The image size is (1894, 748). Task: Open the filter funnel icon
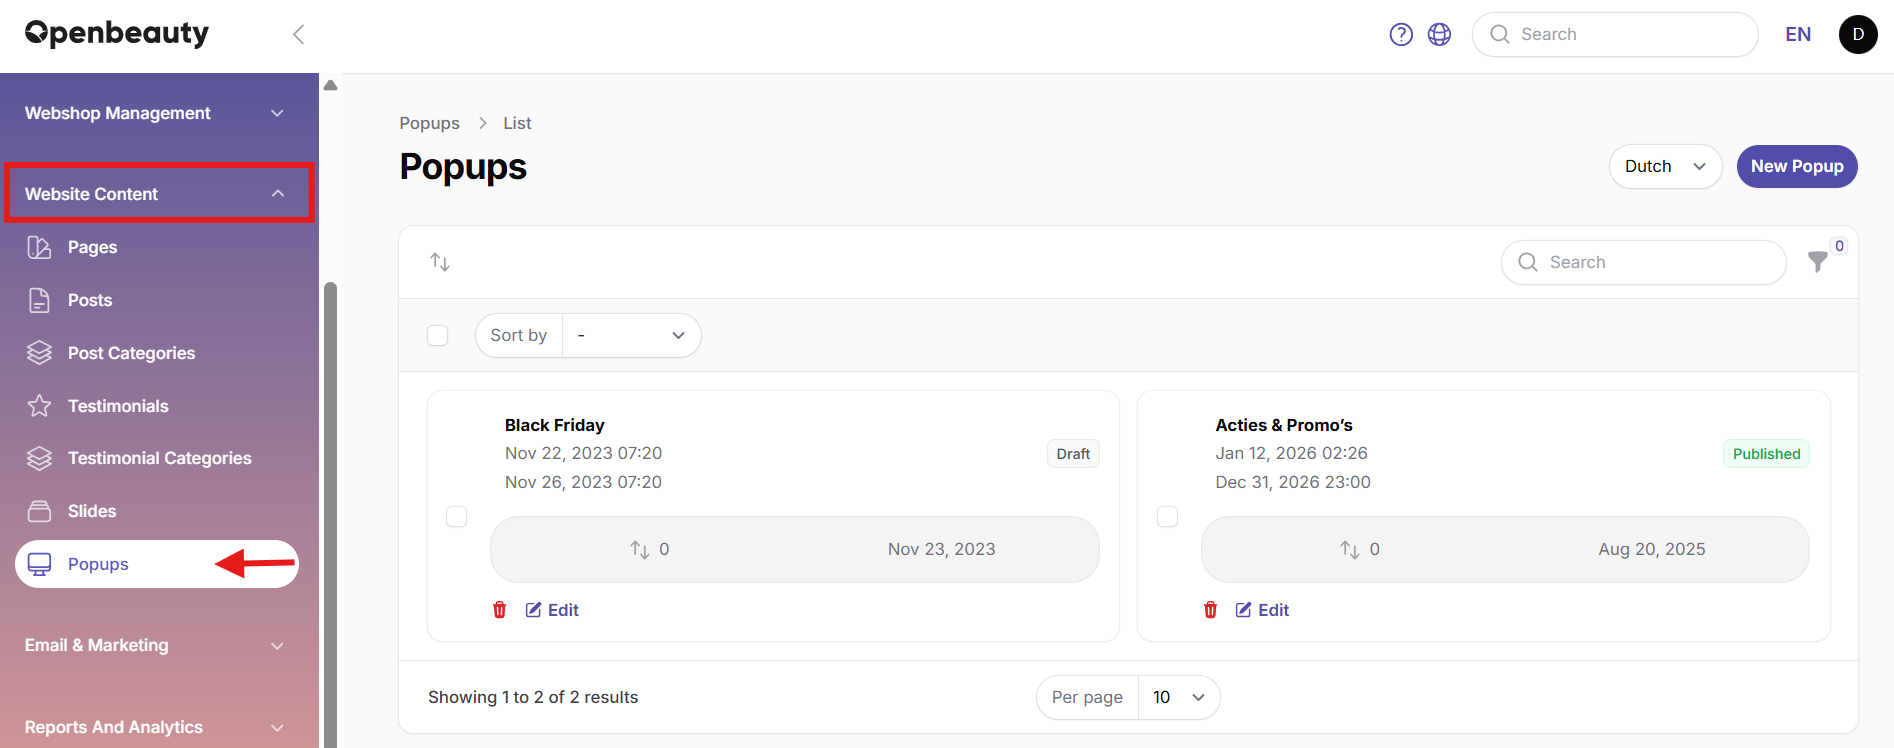[1818, 262]
